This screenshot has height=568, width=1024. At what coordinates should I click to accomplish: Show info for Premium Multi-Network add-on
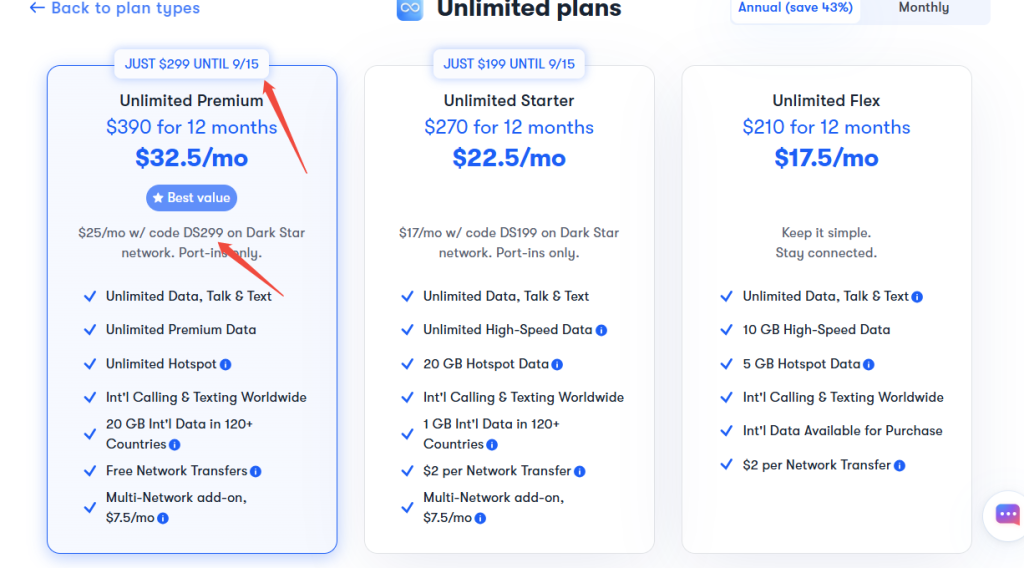point(163,518)
